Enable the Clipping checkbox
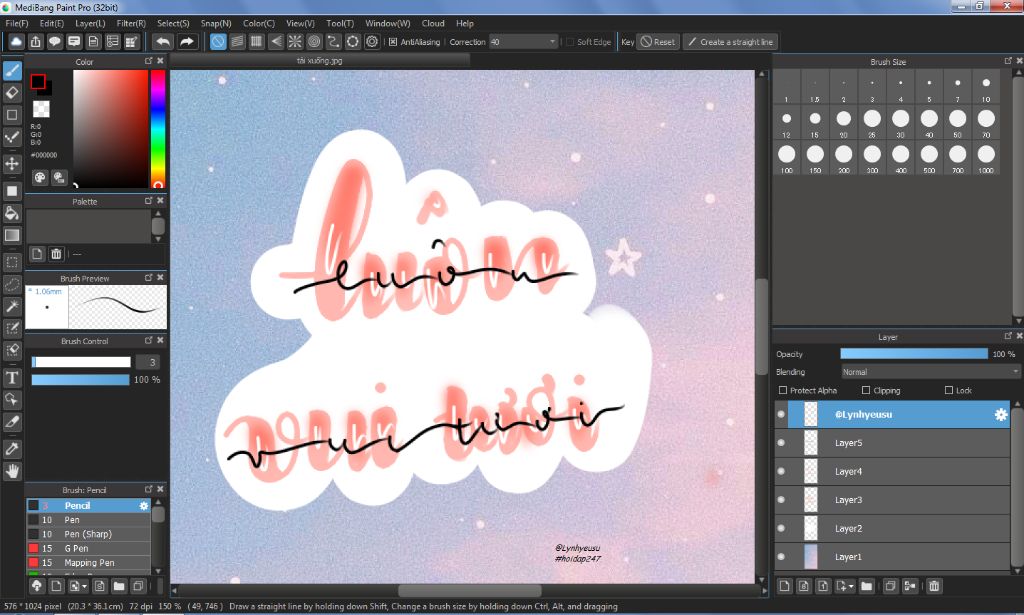This screenshot has width=1024, height=615. pyautogui.click(x=866, y=390)
